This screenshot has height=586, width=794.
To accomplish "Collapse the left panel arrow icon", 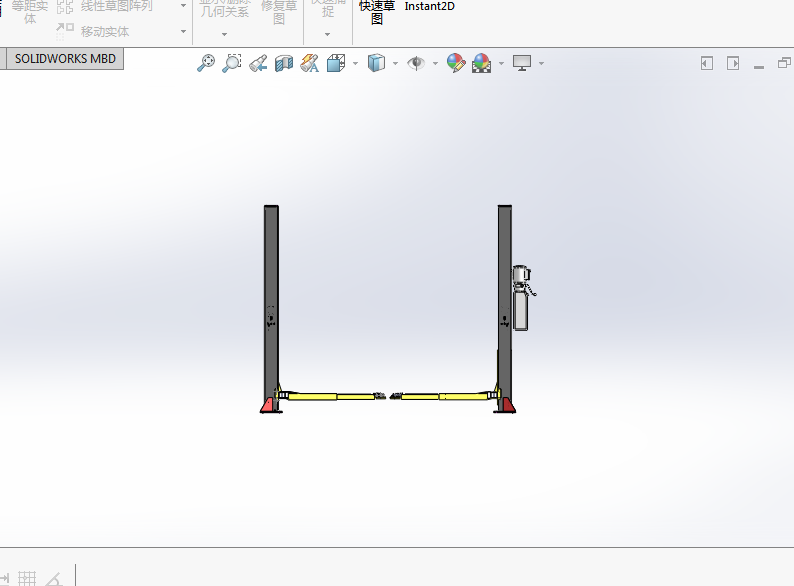I will point(707,63).
